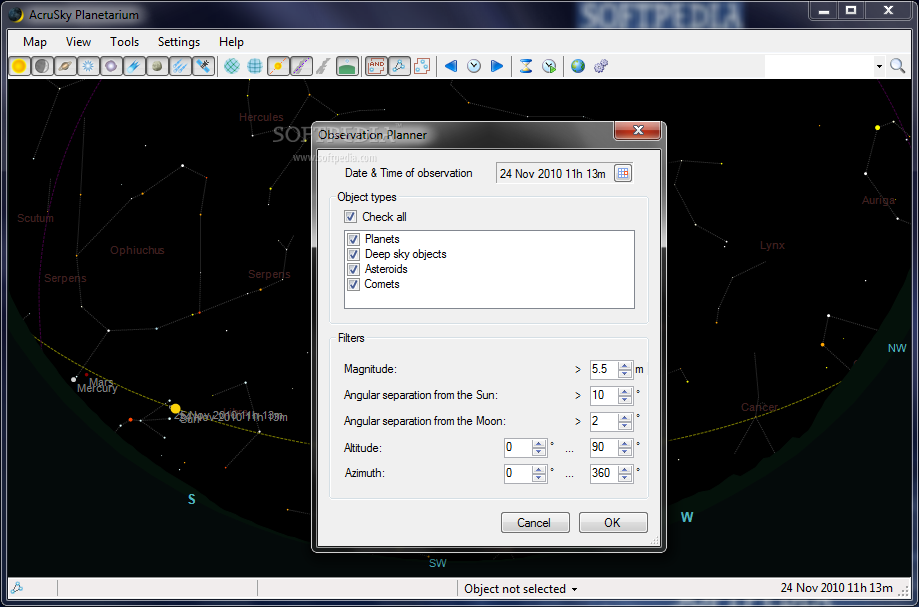Image resolution: width=919 pixels, height=607 pixels.
Task: Open the hourglass date and time tool
Action: tap(526, 66)
